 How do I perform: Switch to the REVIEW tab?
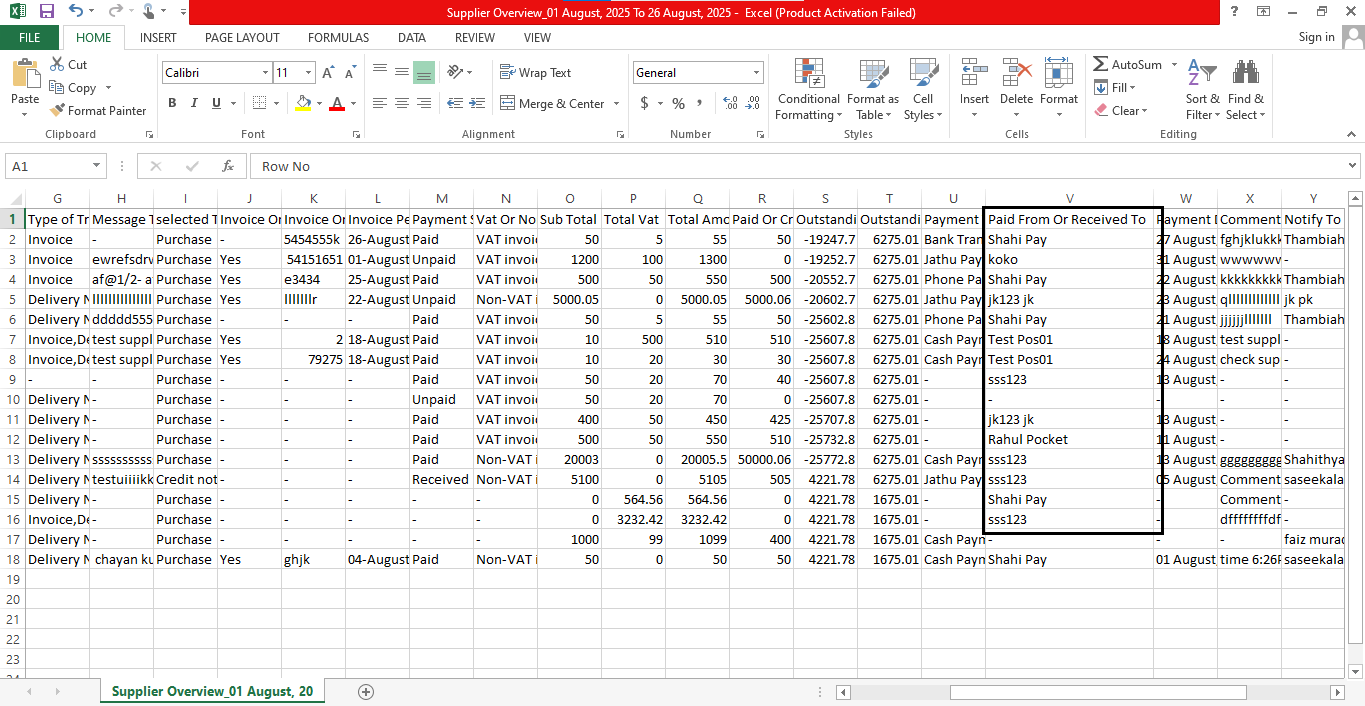click(474, 38)
